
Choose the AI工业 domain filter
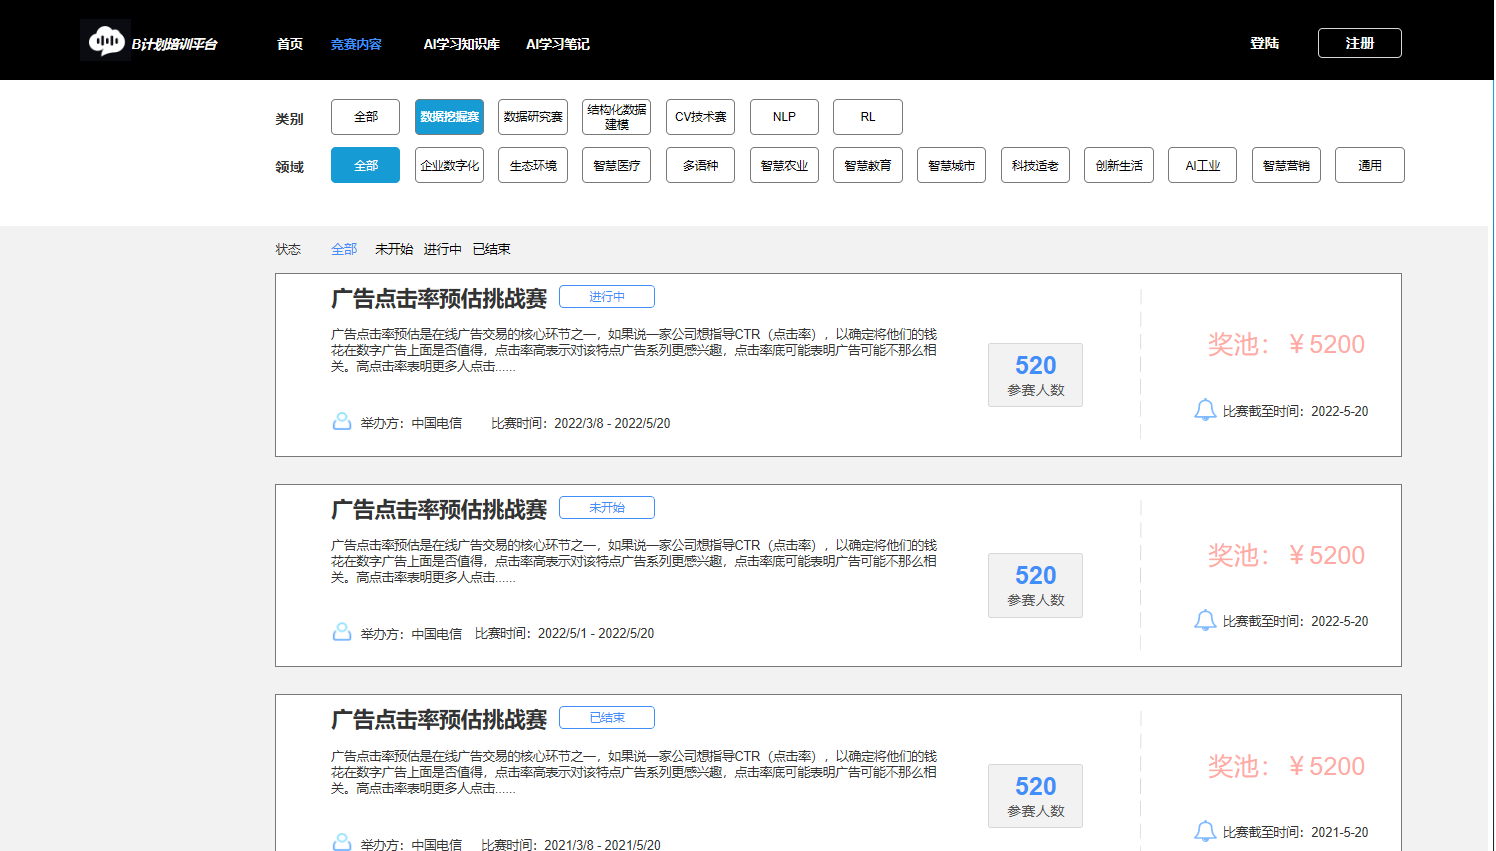click(x=1202, y=165)
